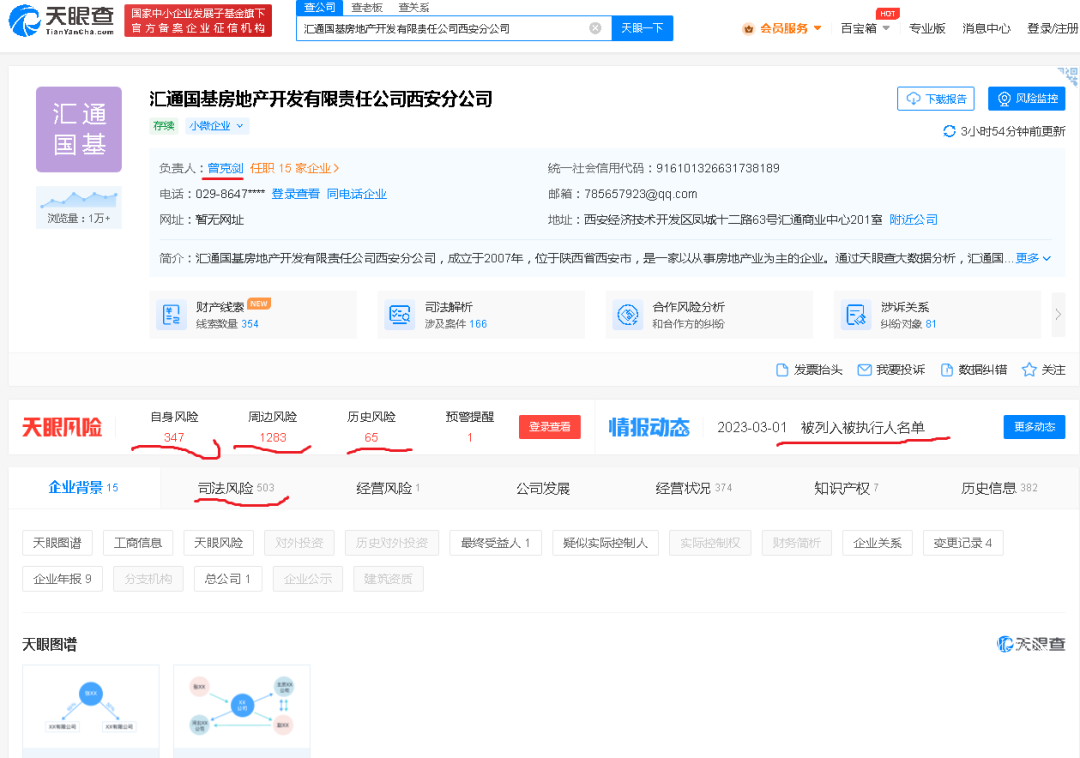
Task: Click 工商信息 tag button
Action: click(x=138, y=543)
